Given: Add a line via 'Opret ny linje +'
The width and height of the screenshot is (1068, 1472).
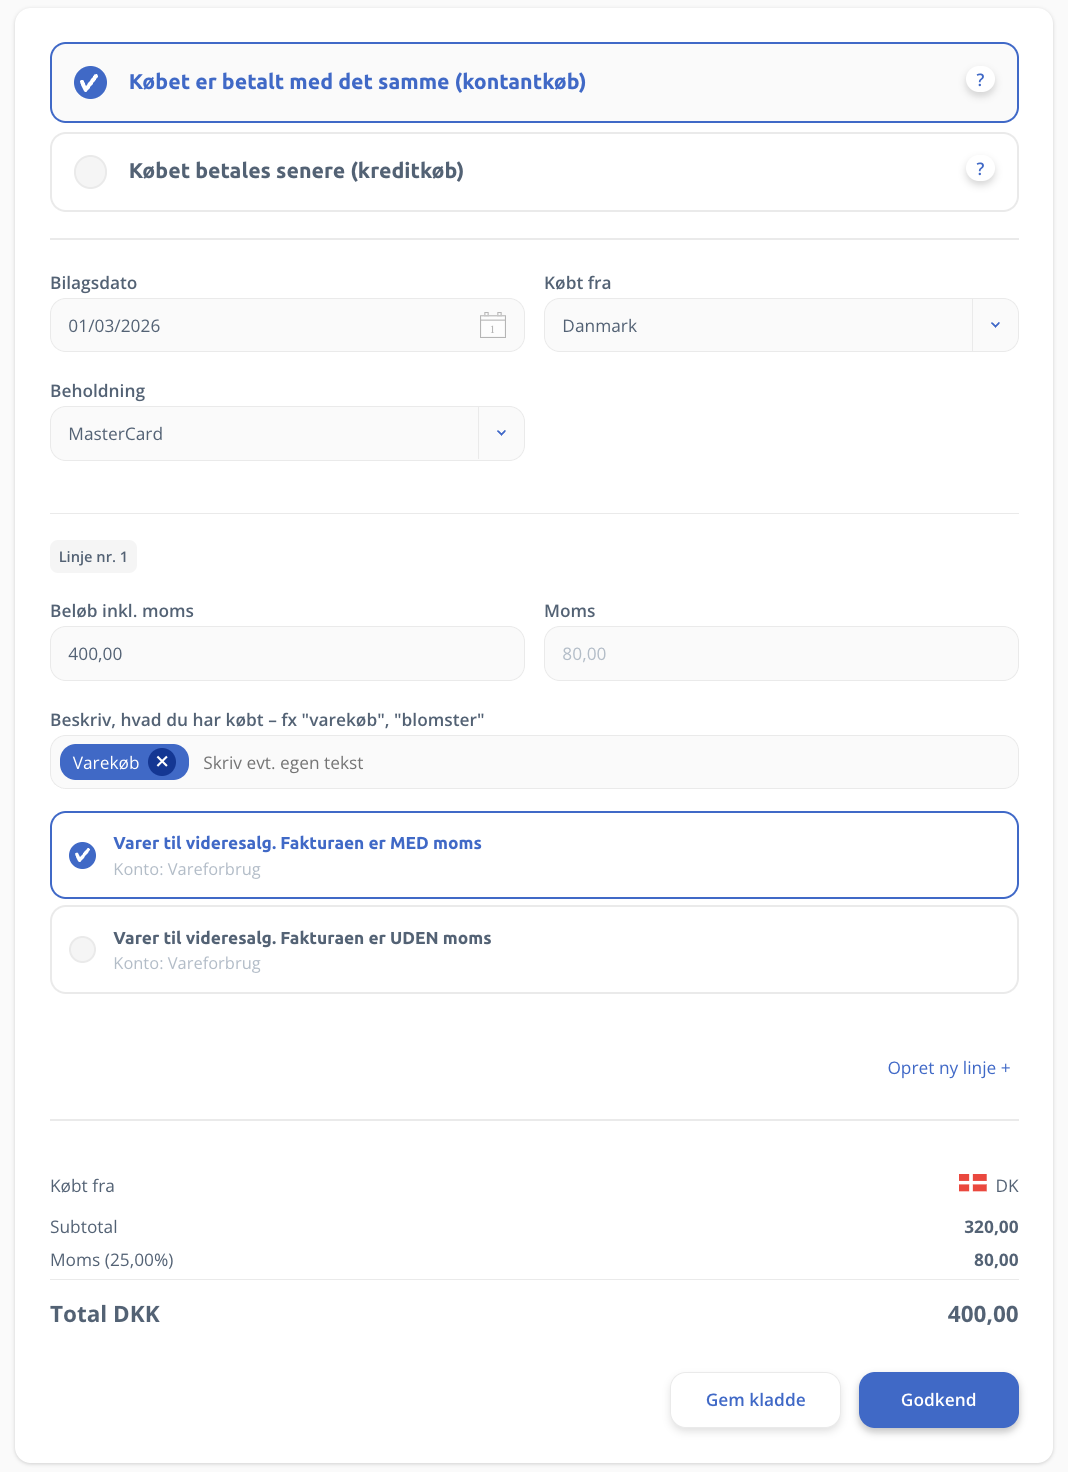Looking at the screenshot, I should coord(948,1068).
